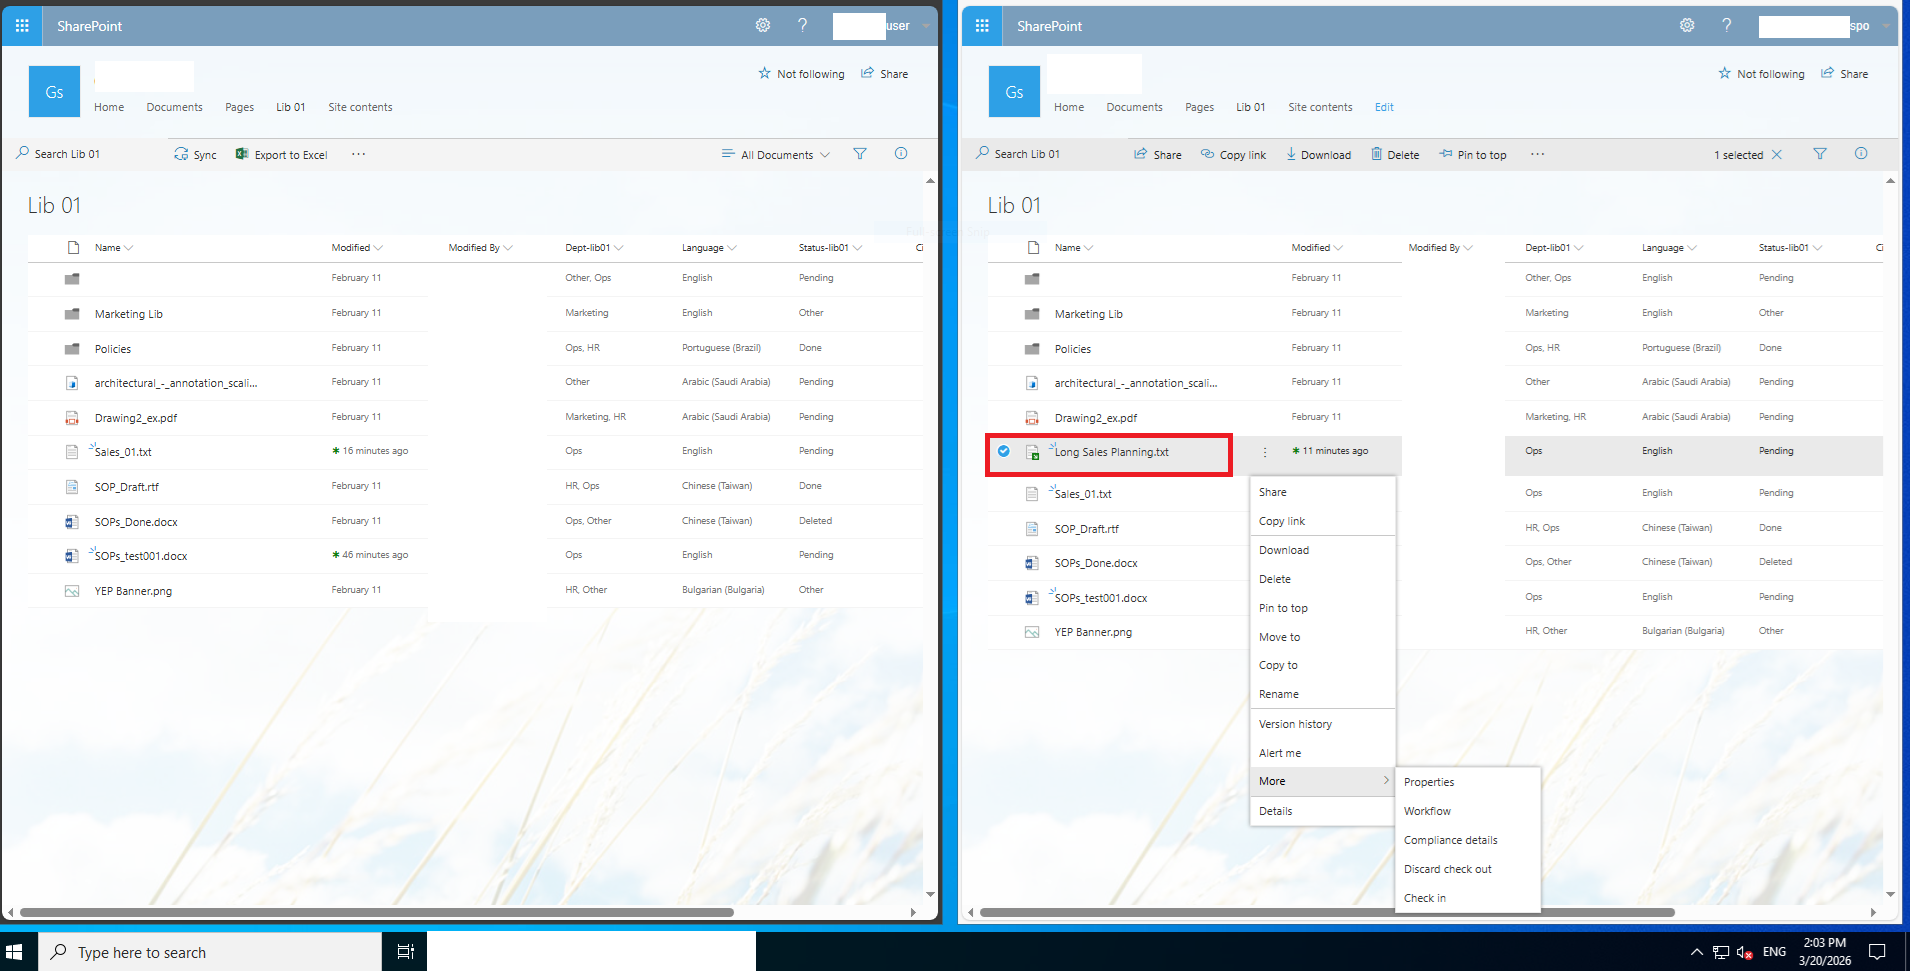Image resolution: width=1910 pixels, height=971 pixels.
Task: Click the Gs site logo in right window
Action: coord(1014,92)
